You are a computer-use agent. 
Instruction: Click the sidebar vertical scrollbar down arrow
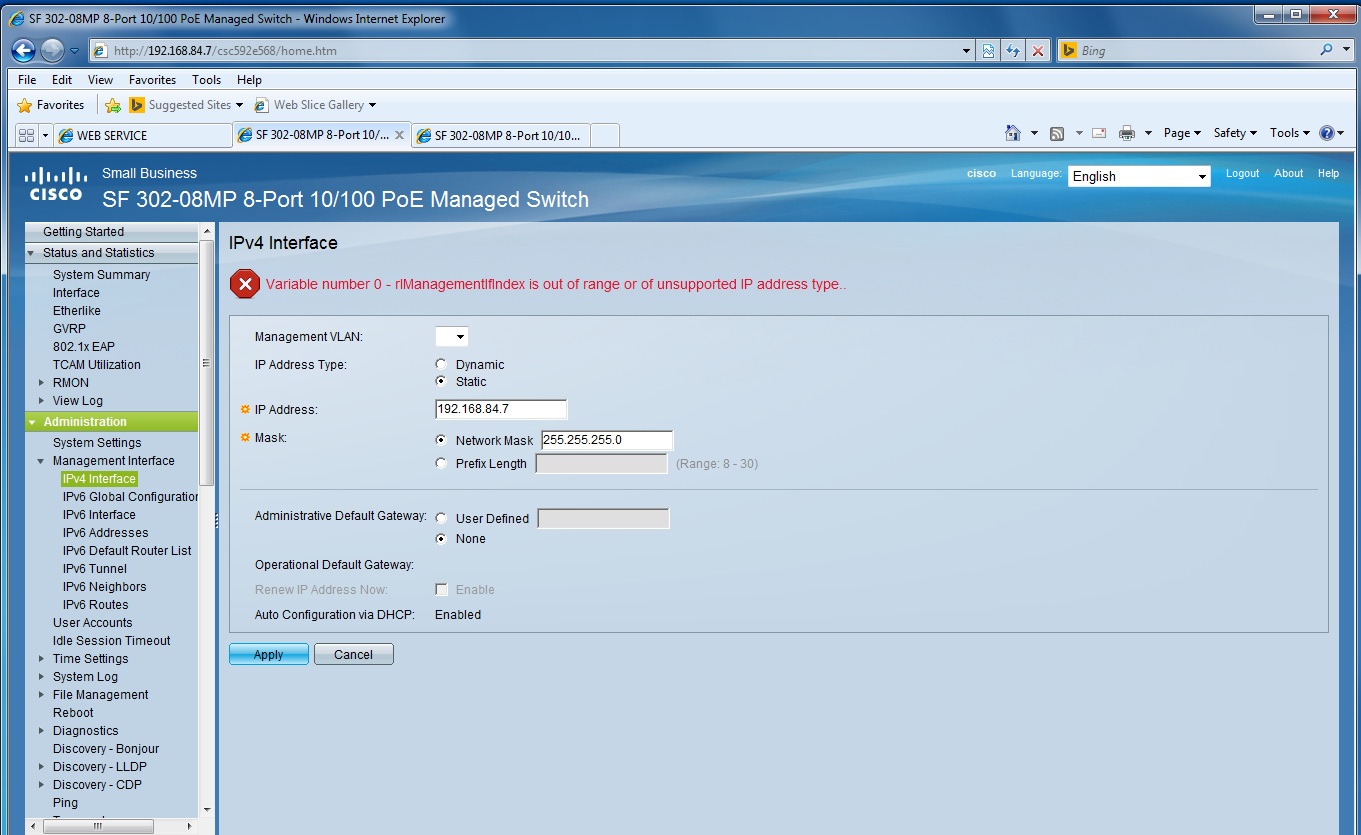(x=207, y=809)
